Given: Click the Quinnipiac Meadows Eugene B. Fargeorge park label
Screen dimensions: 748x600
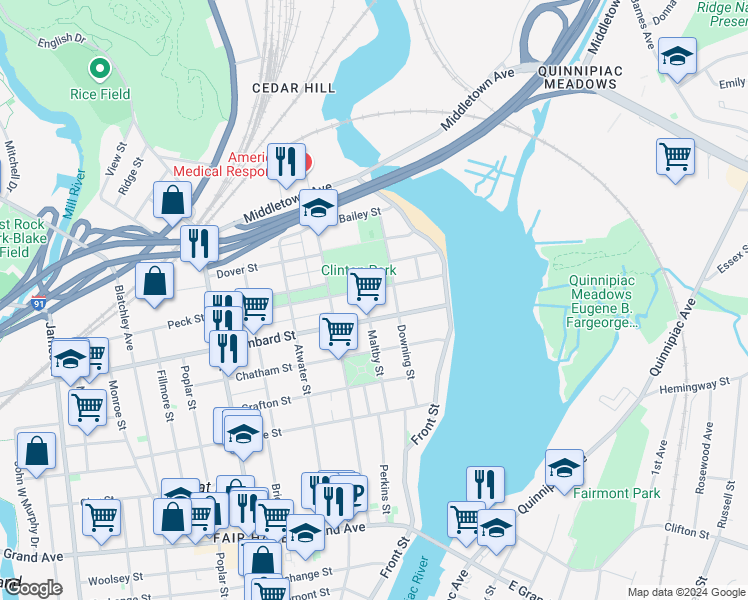Looking at the screenshot, I should (601, 301).
